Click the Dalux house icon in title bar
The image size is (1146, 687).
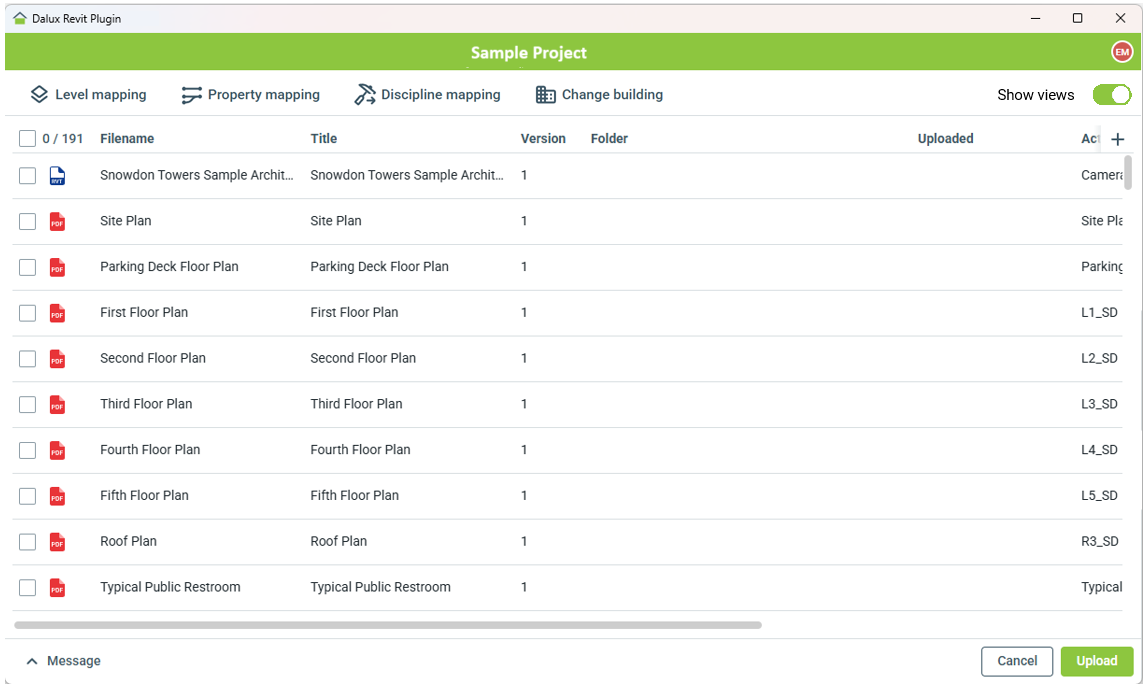tap(20, 18)
